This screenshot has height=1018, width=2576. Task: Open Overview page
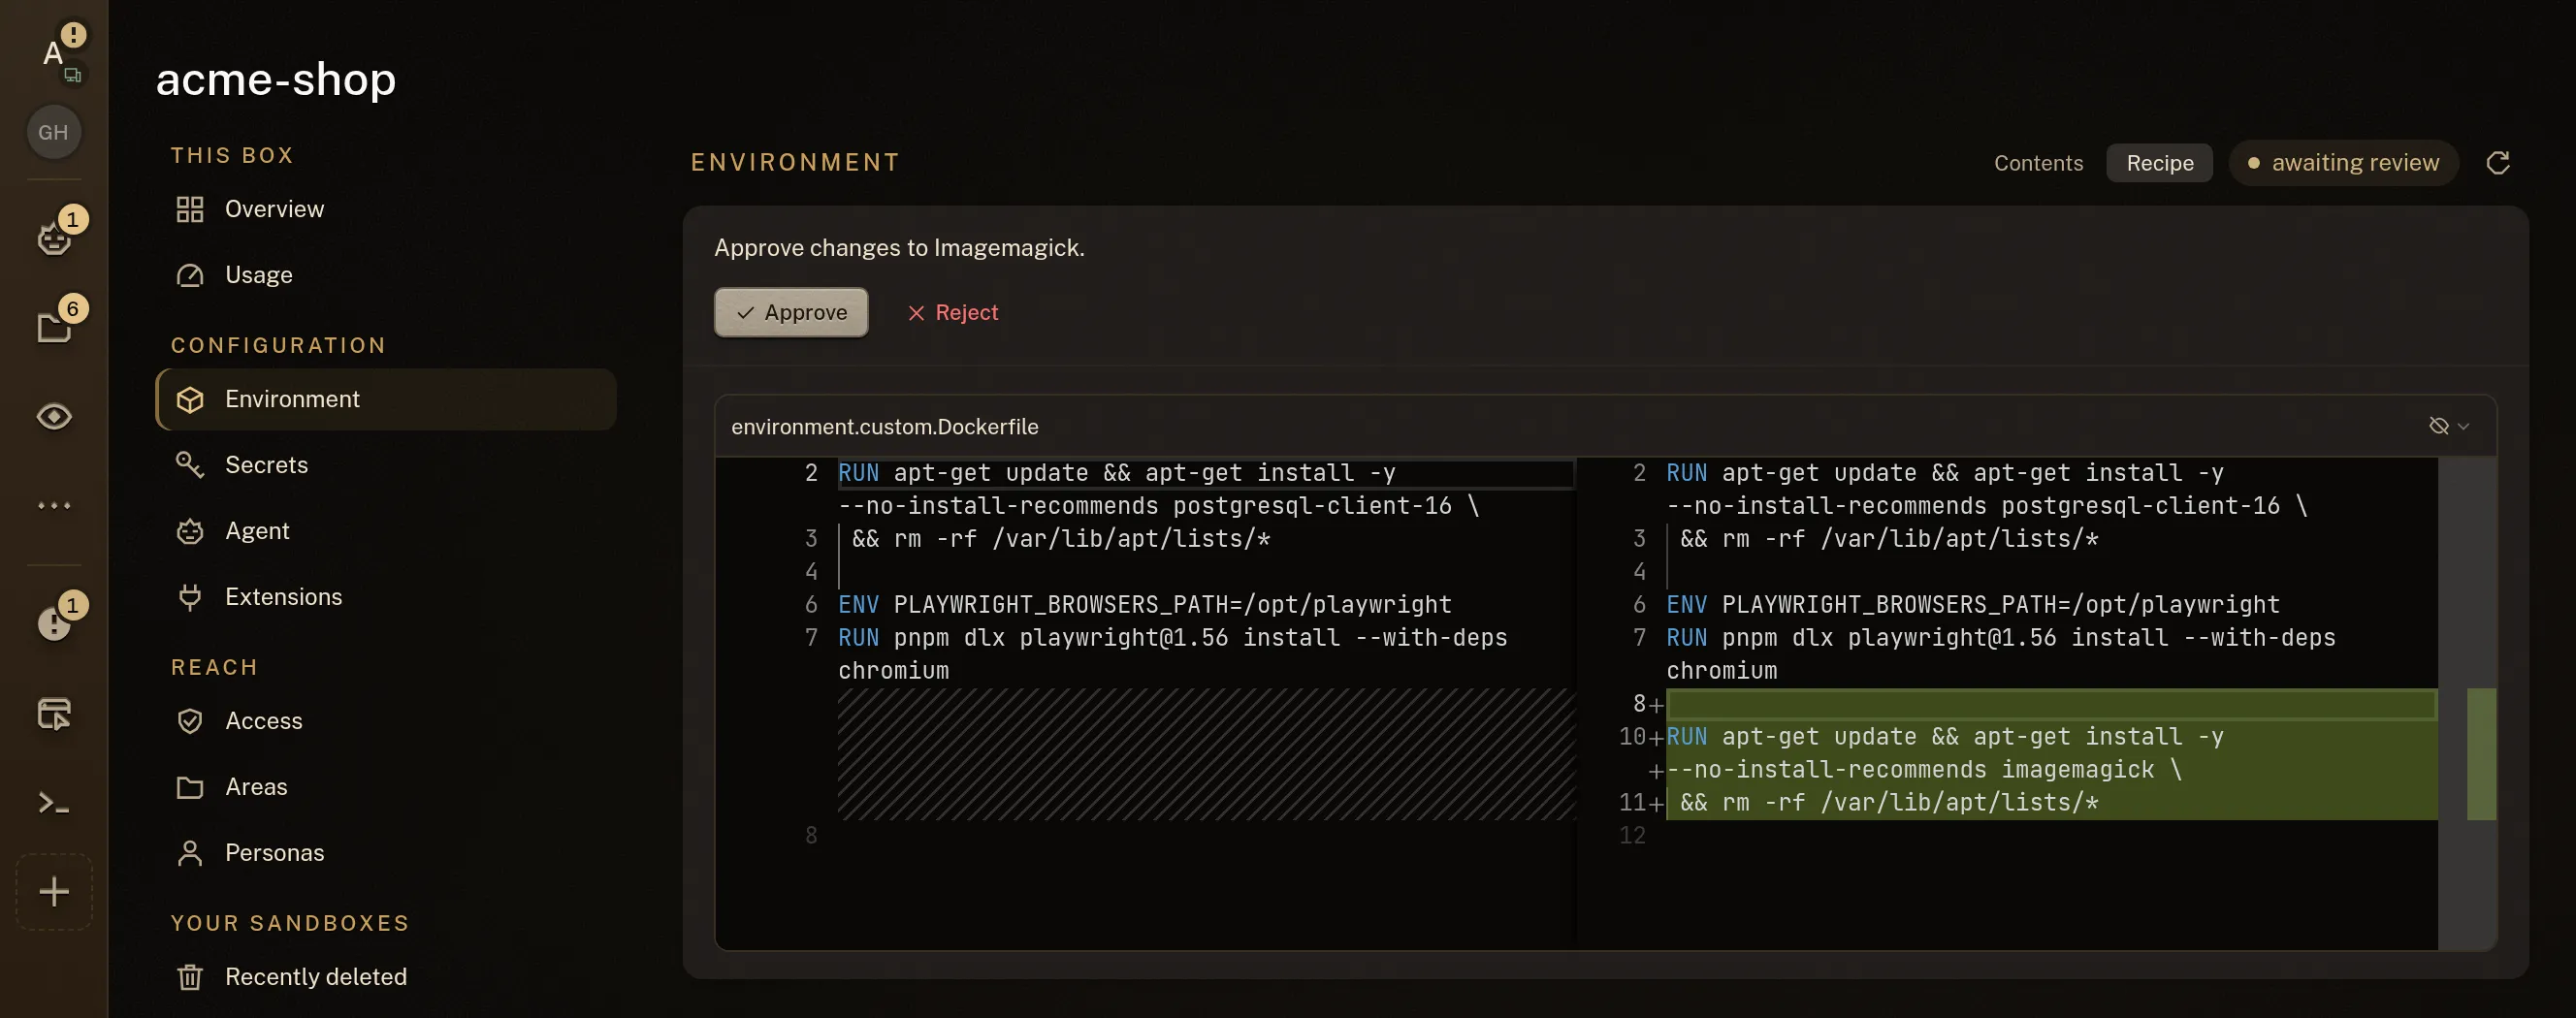coord(386,209)
